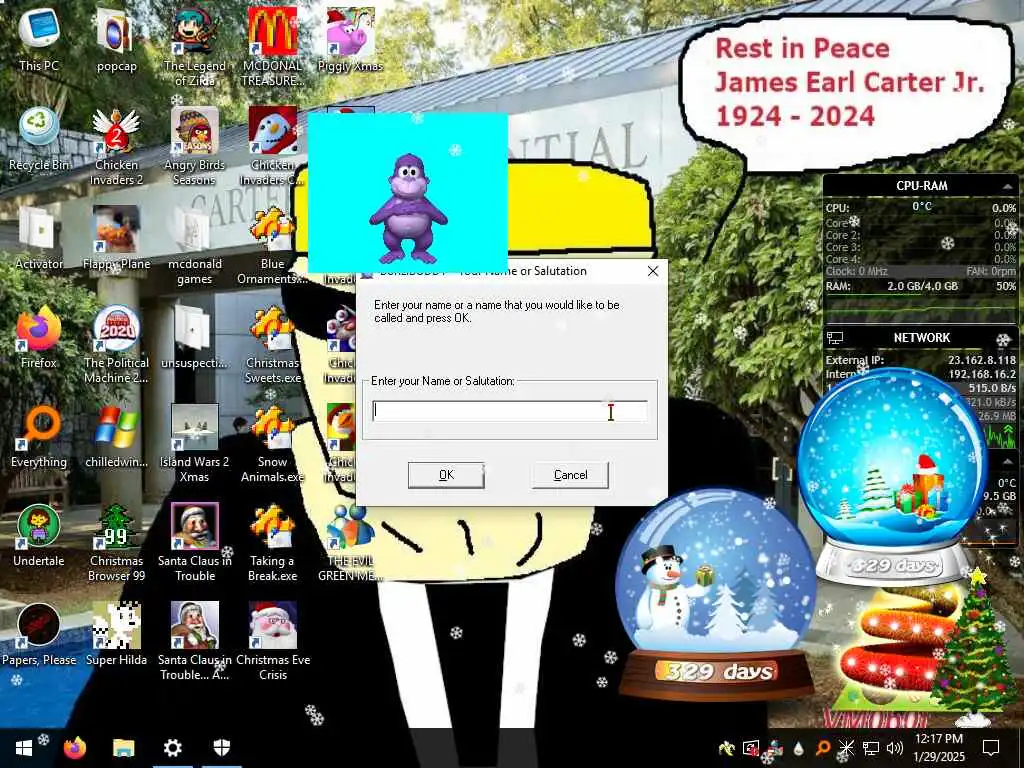Select the Christmas Eve Crisis icon
This screenshot has height=768, width=1024.
coord(272,643)
